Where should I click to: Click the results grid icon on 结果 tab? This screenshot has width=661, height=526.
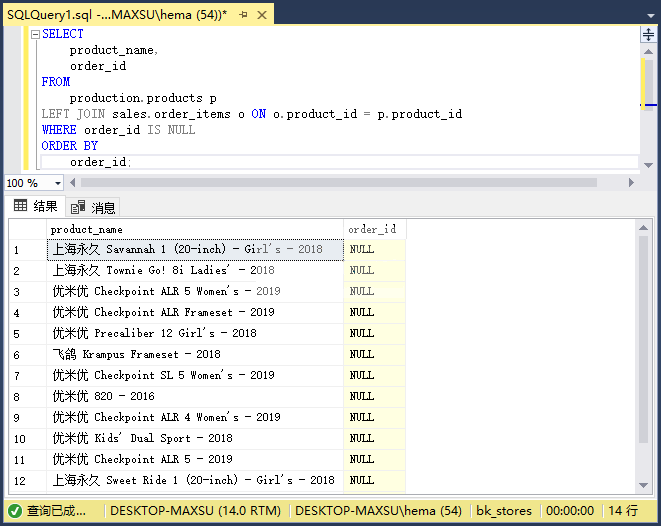pyautogui.click(x=20, y=206)
